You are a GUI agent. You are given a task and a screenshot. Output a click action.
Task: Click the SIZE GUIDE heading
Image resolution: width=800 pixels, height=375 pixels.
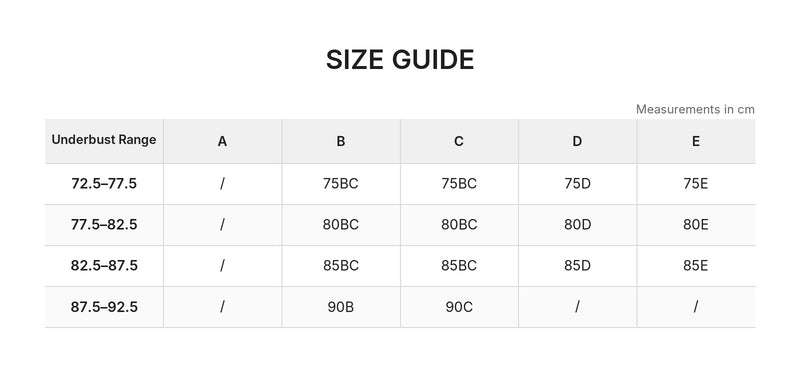[400, 60]
